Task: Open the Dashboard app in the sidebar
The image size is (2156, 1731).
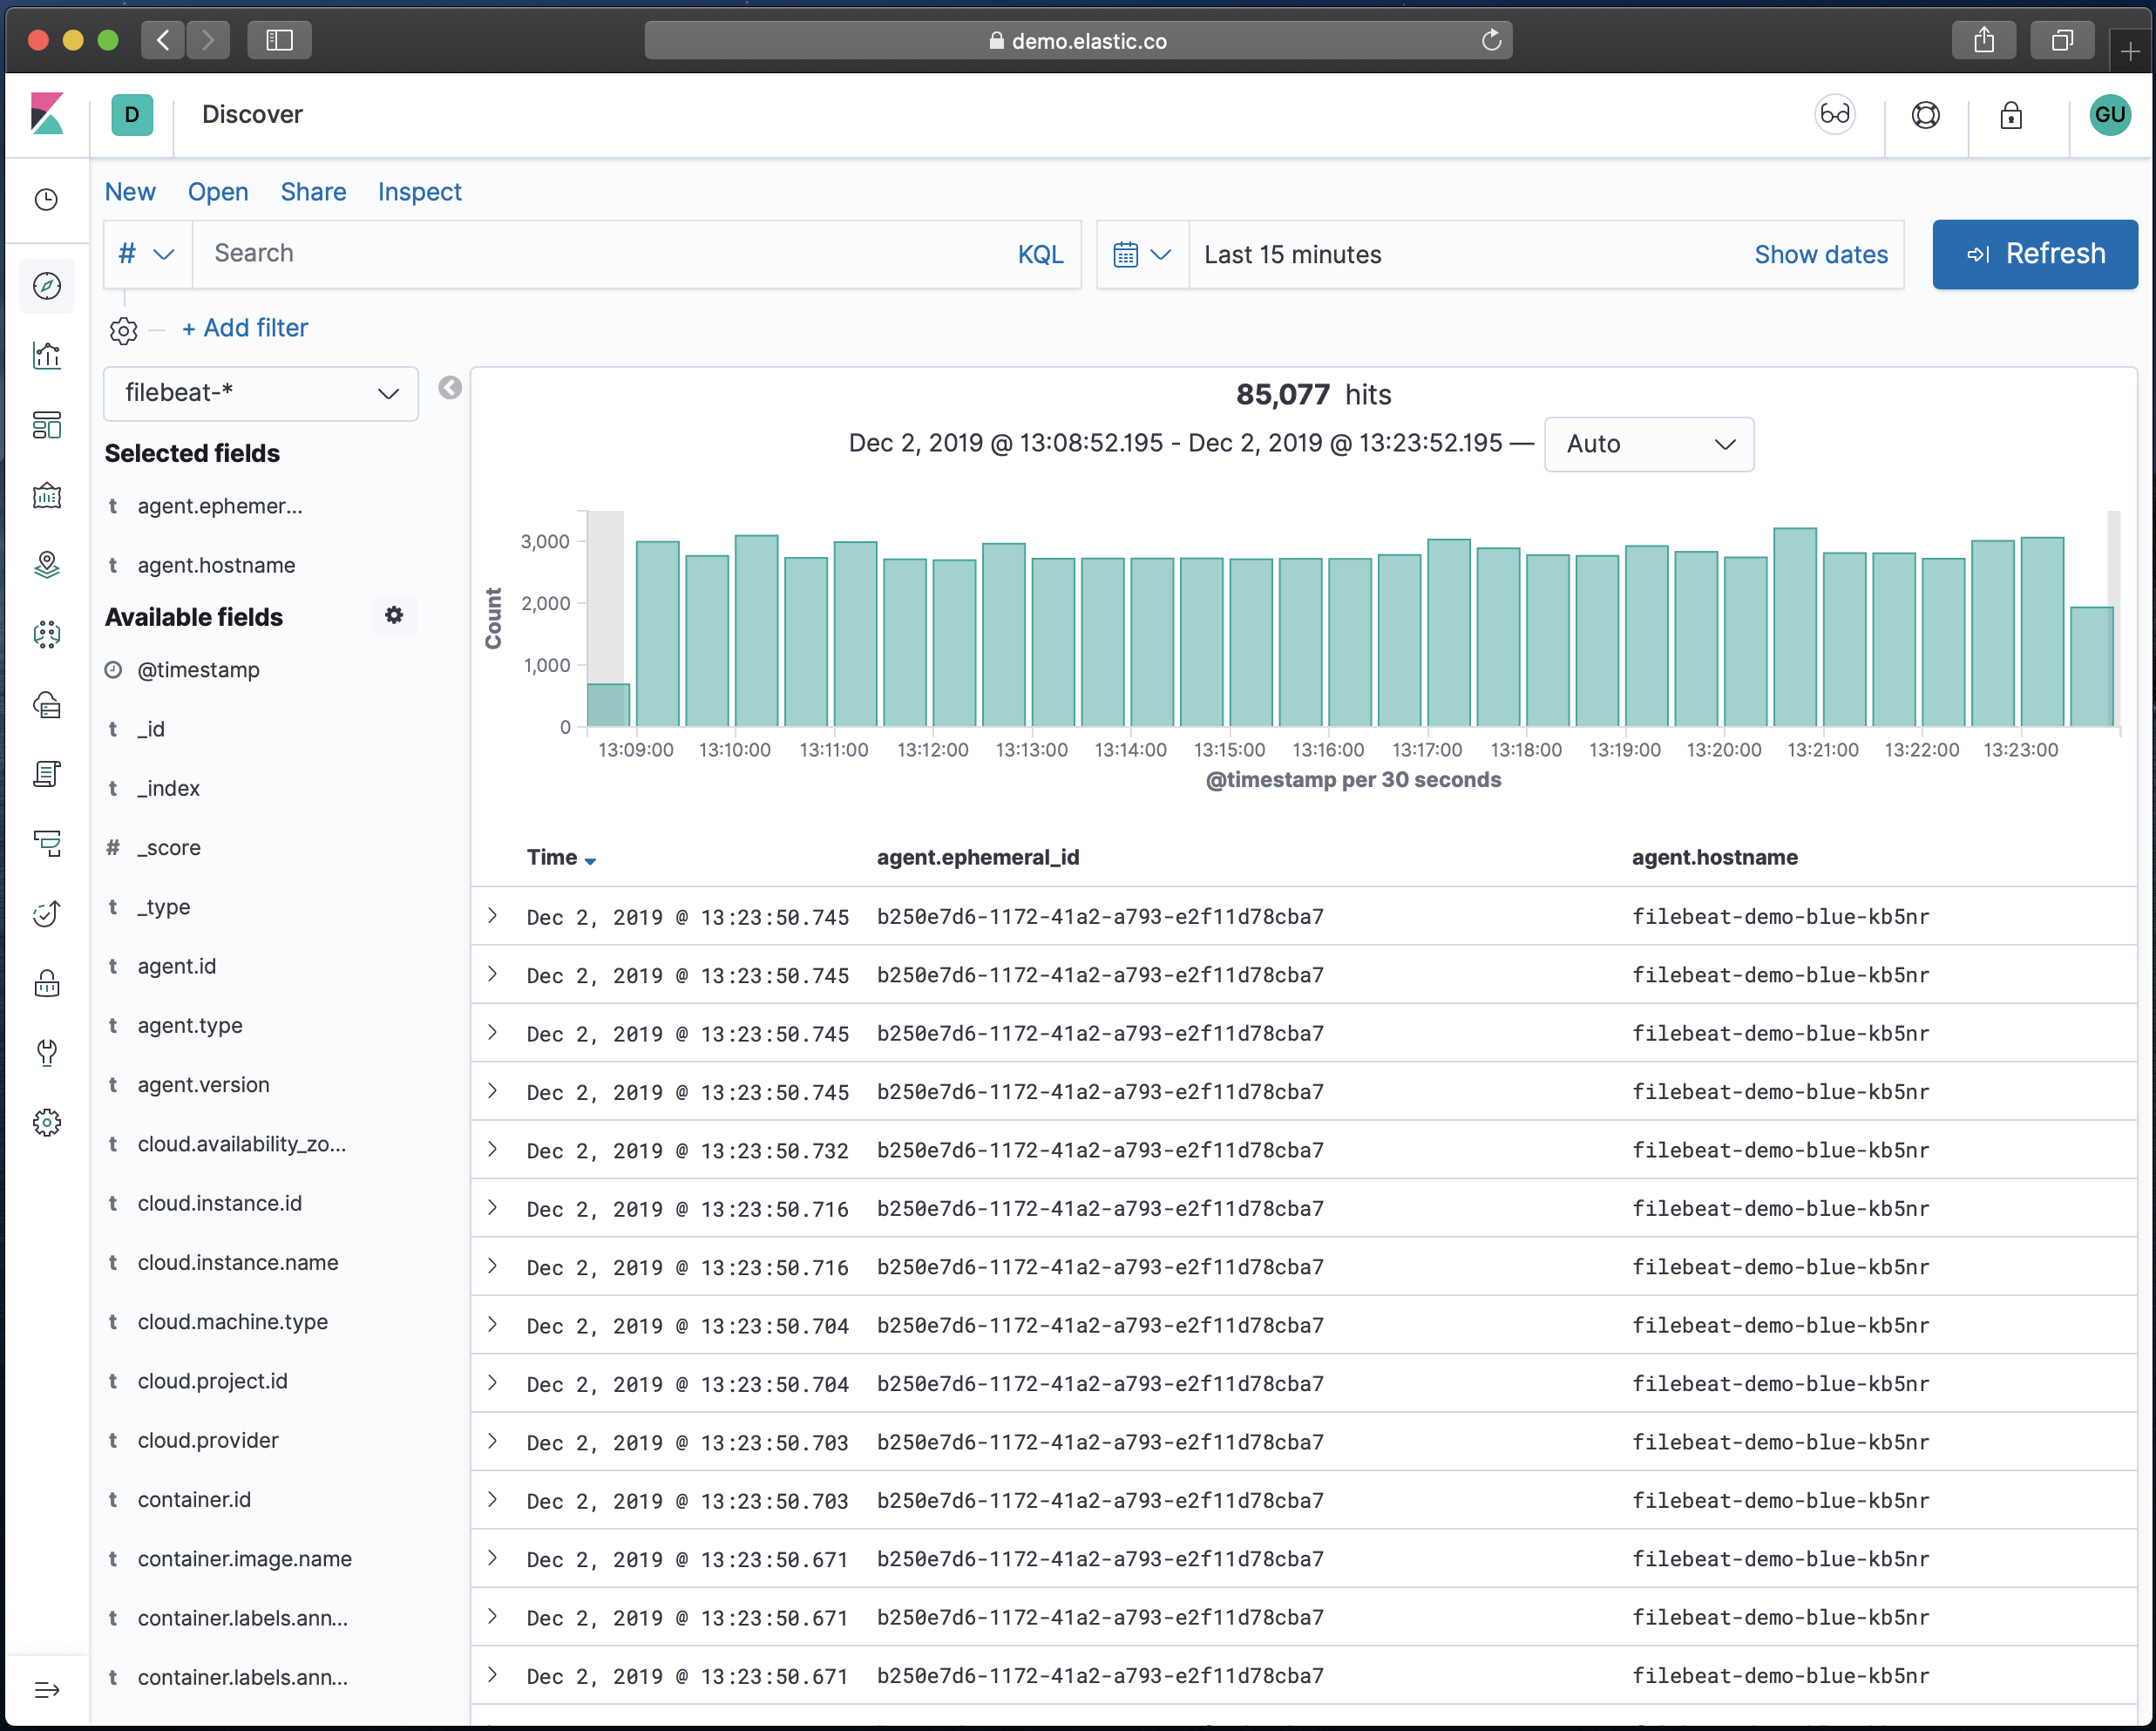Action: [x=47, y=426]
